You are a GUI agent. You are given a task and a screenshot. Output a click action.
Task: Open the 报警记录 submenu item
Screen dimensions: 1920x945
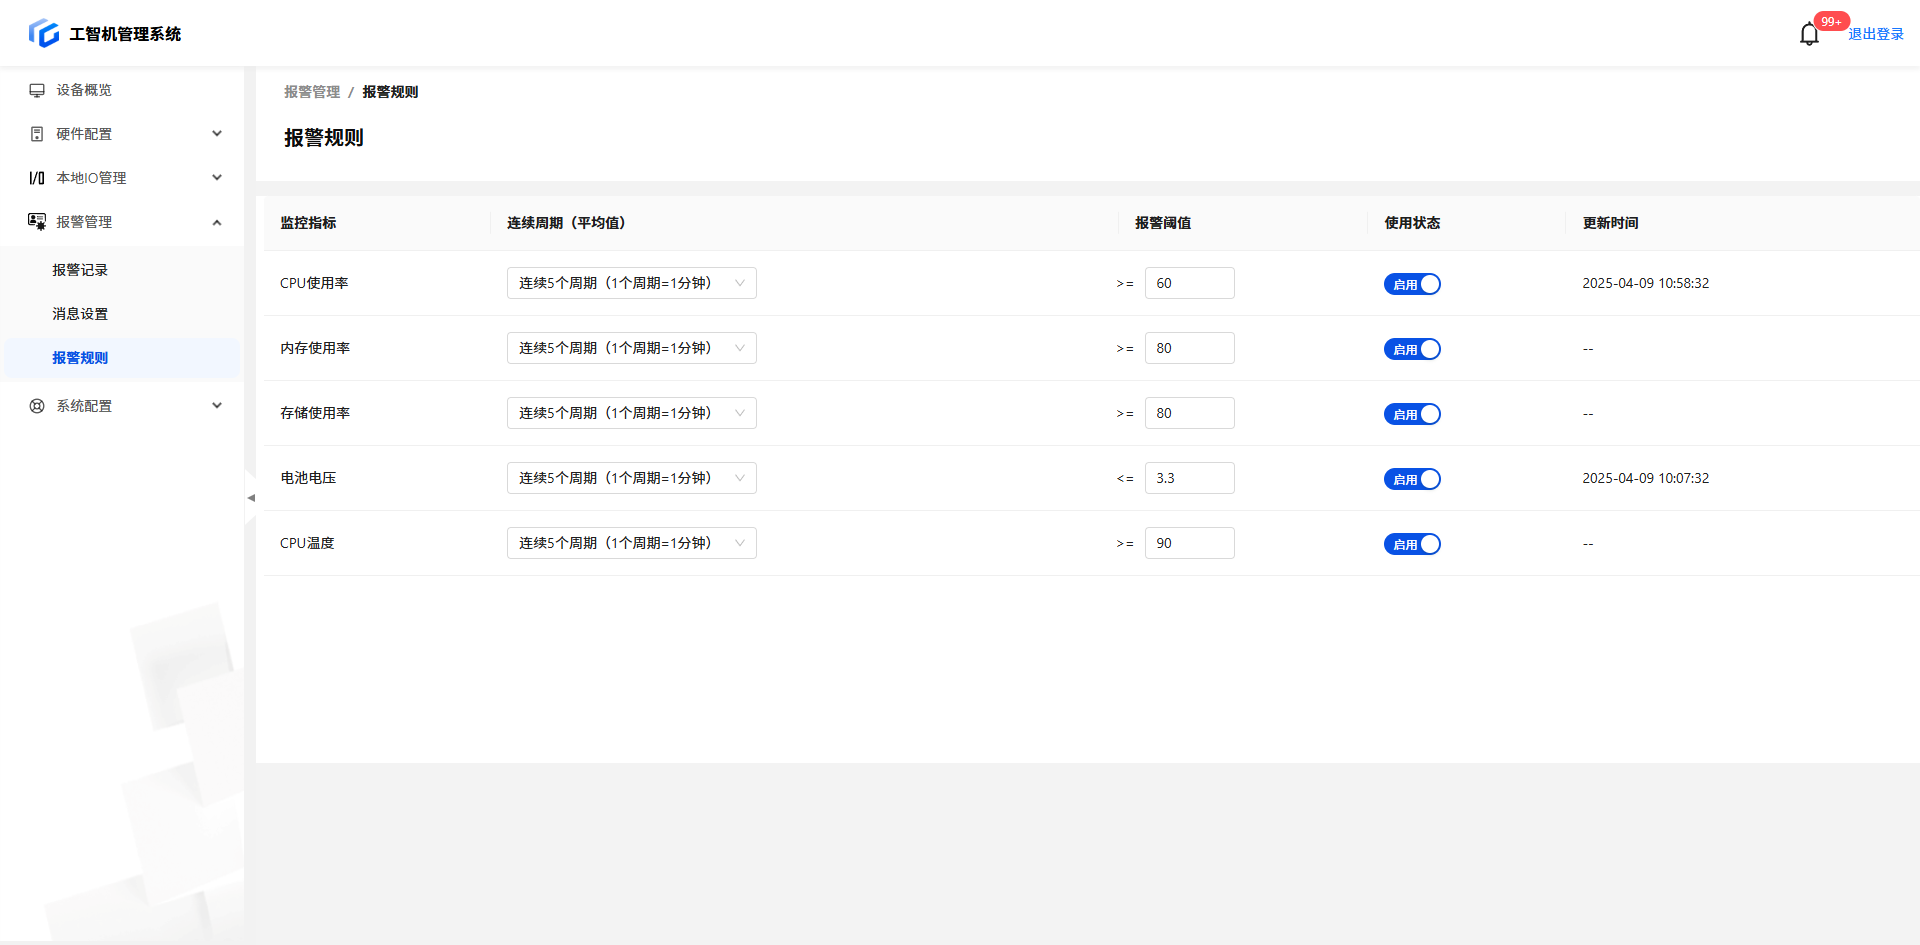tap(80, 270)
